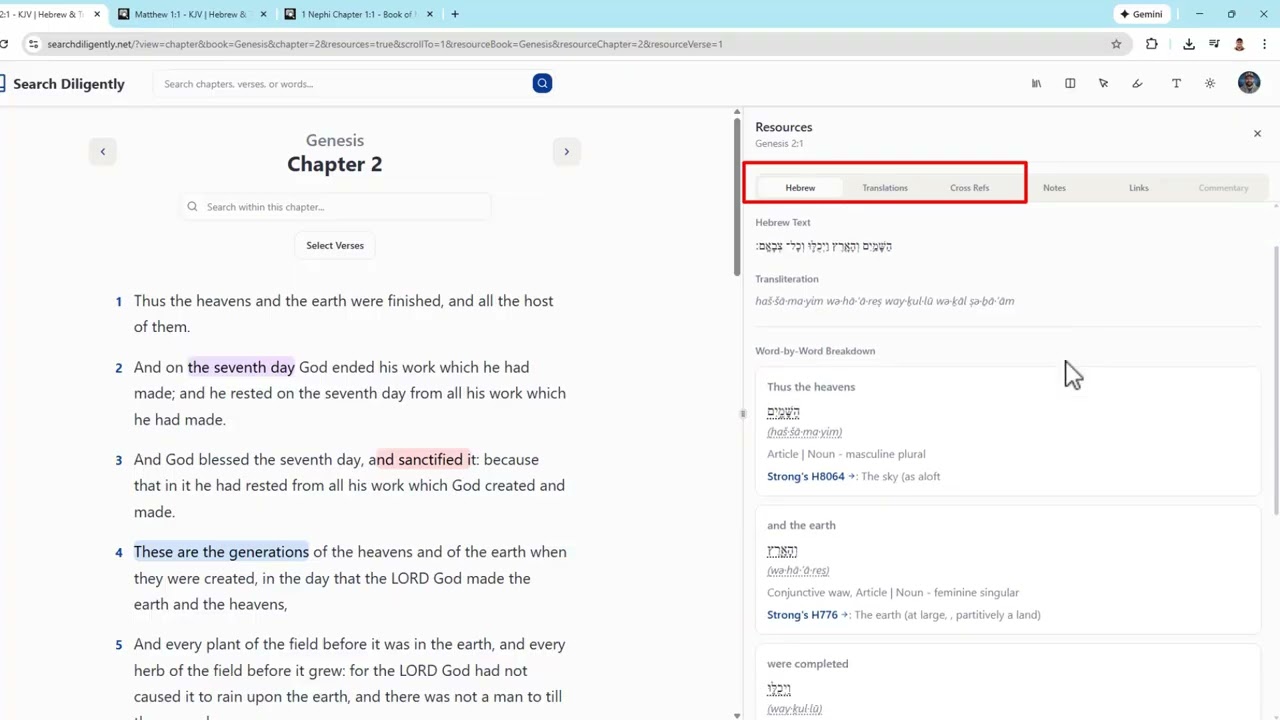The width and height of the screenshot is (1280, 720).
Task: Launch the Gemini button
Action: point(1141,14)
